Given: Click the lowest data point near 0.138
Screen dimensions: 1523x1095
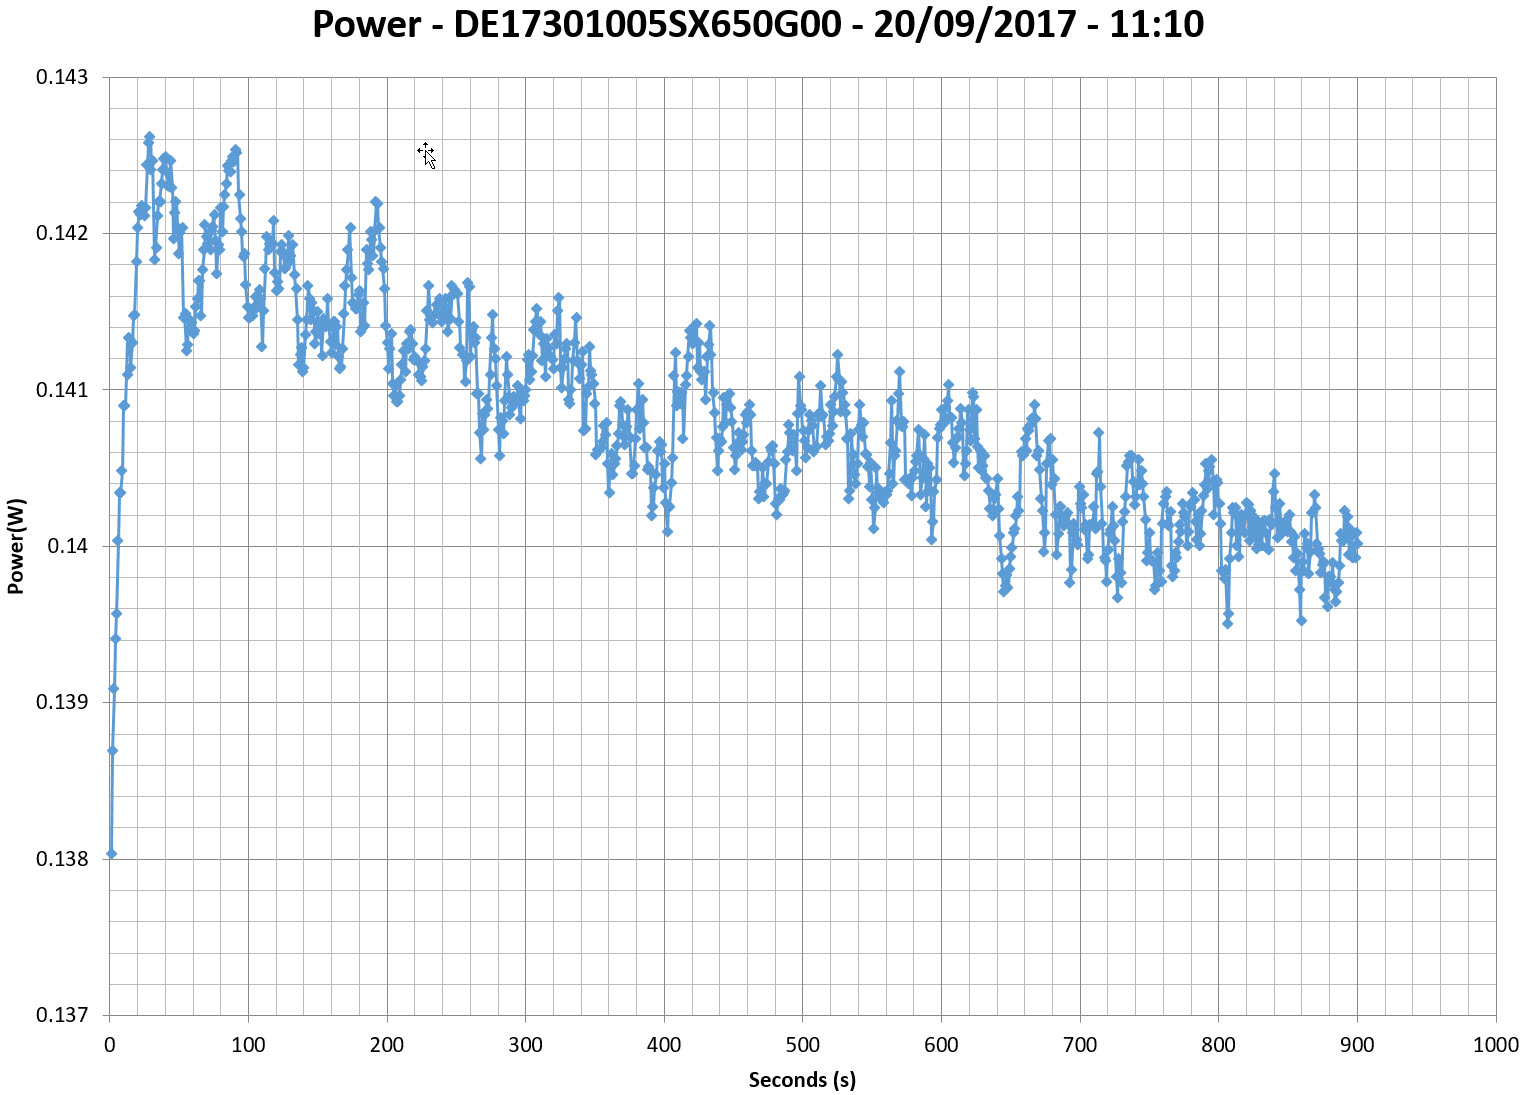Looking at the screenshot, I should 111,854.
